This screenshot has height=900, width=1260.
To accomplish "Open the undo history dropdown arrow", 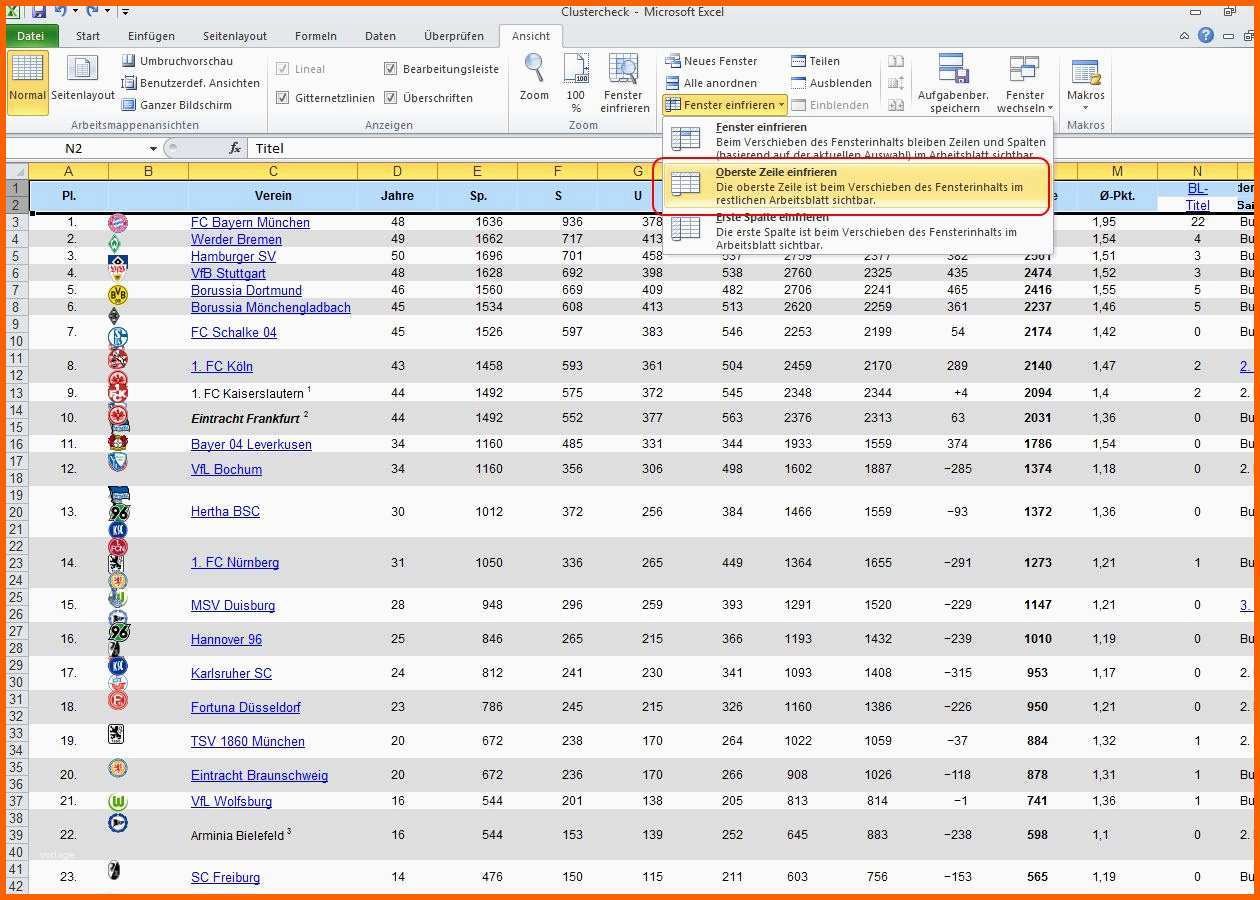I will click(76, 12).
